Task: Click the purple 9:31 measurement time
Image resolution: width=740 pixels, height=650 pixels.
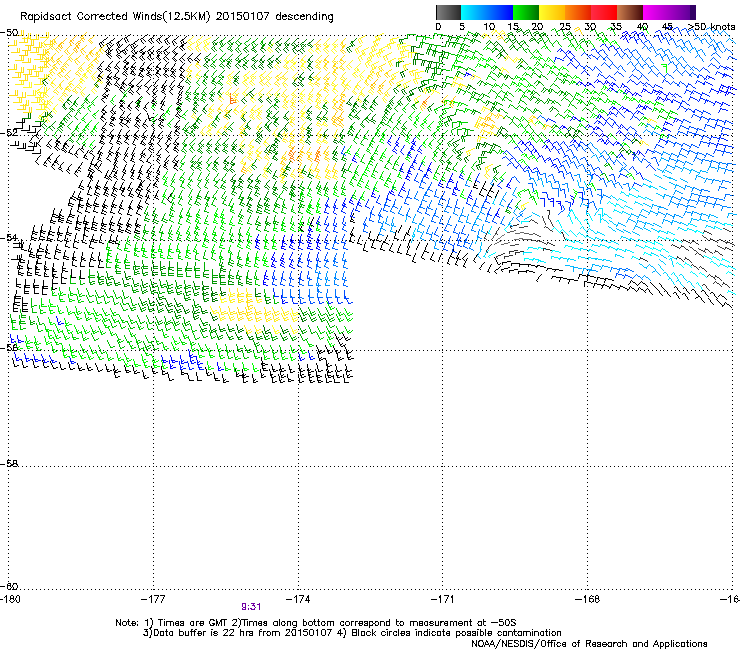Action: [x=251, y=607]
